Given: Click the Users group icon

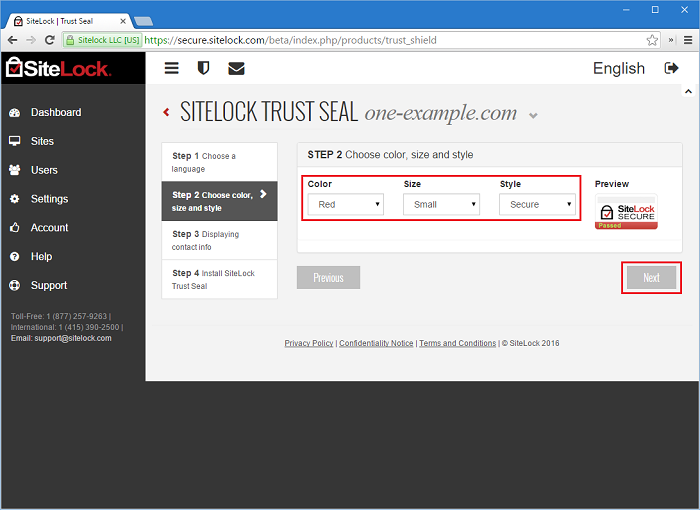Looking at the screenshot, I should pyautogui.click(x=15, y=170).
